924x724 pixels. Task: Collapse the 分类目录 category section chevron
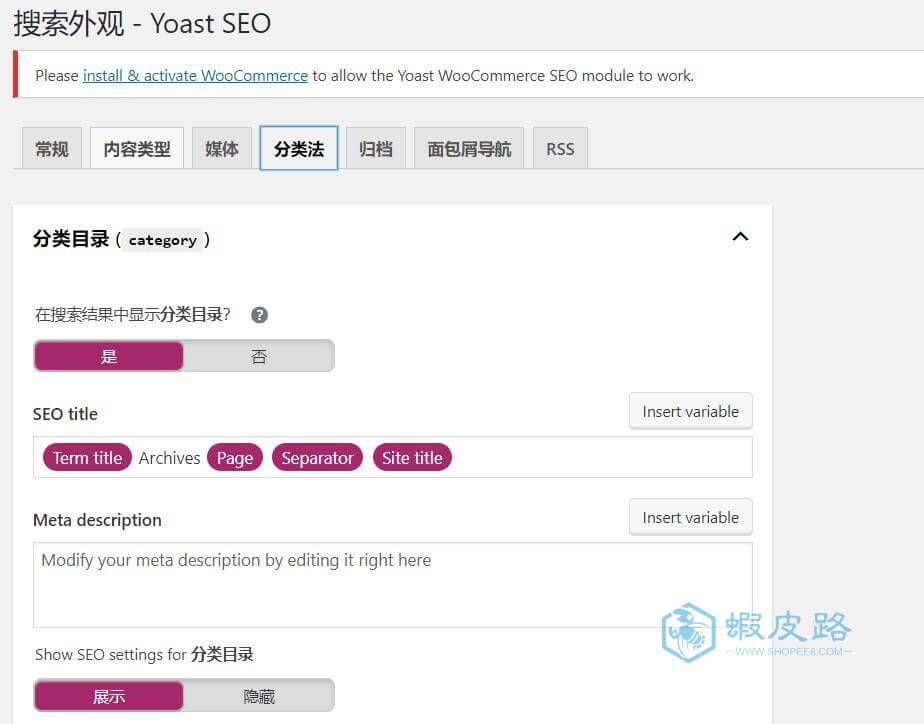[740, 237]
